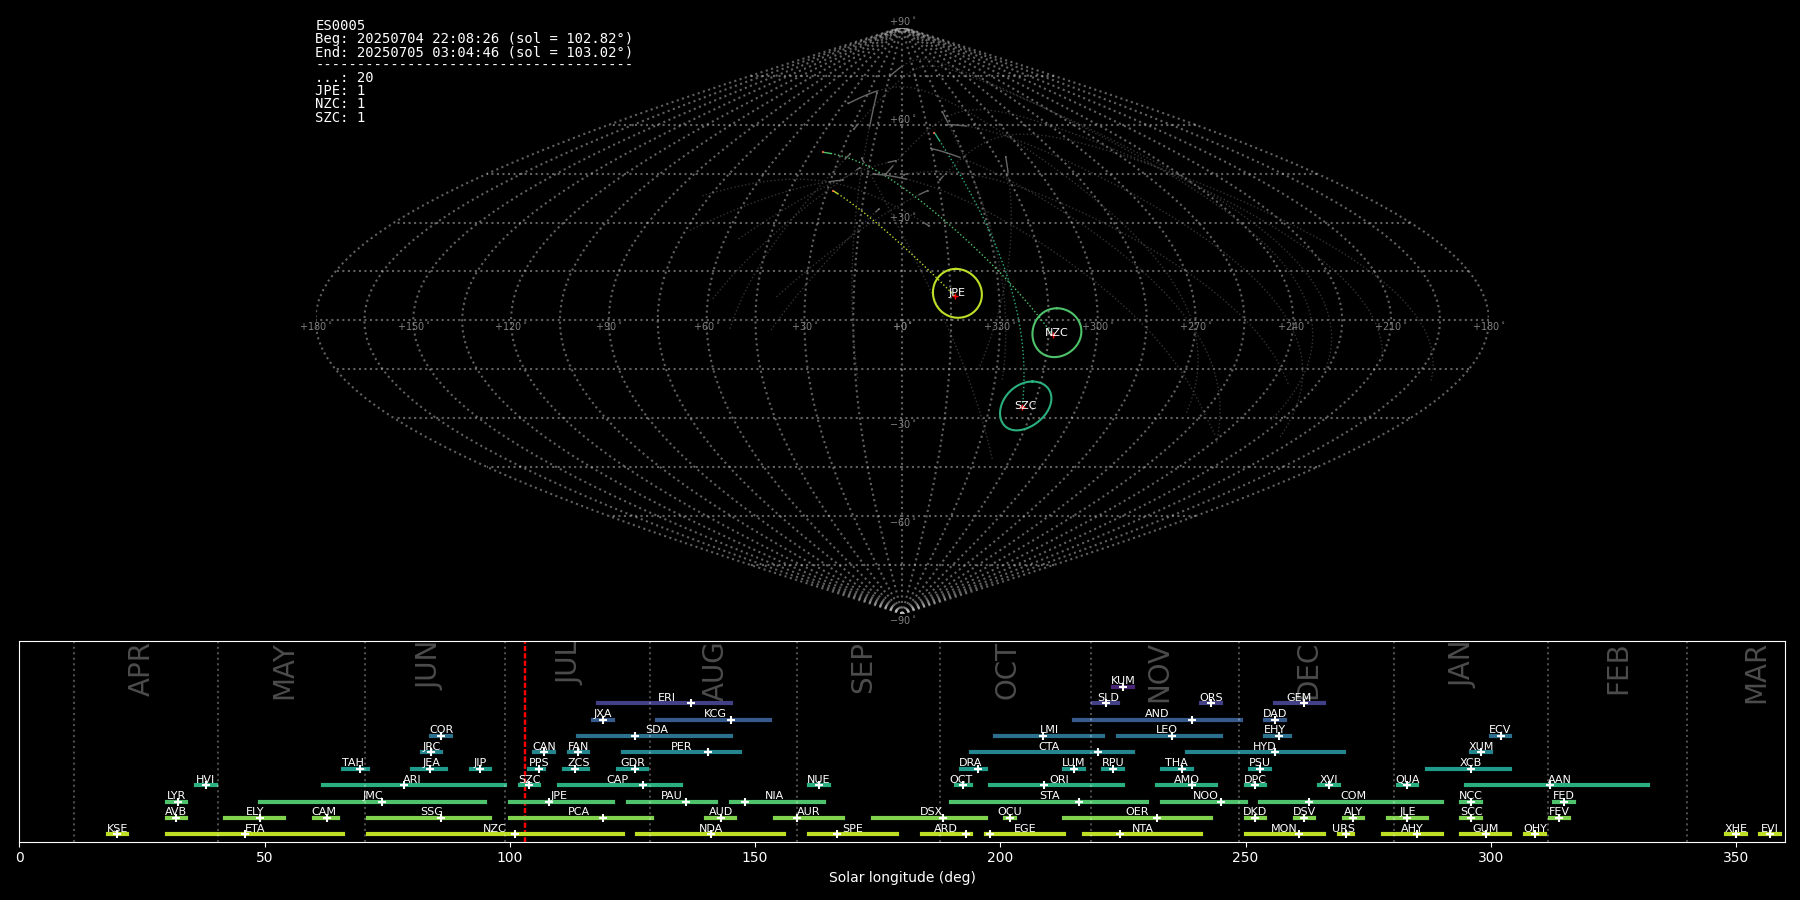The width and height of the screenshot is (1800, 900).
Task: Click the LEO shower label in timeline
Action: pyautogui.click(x=1167, y=730)
